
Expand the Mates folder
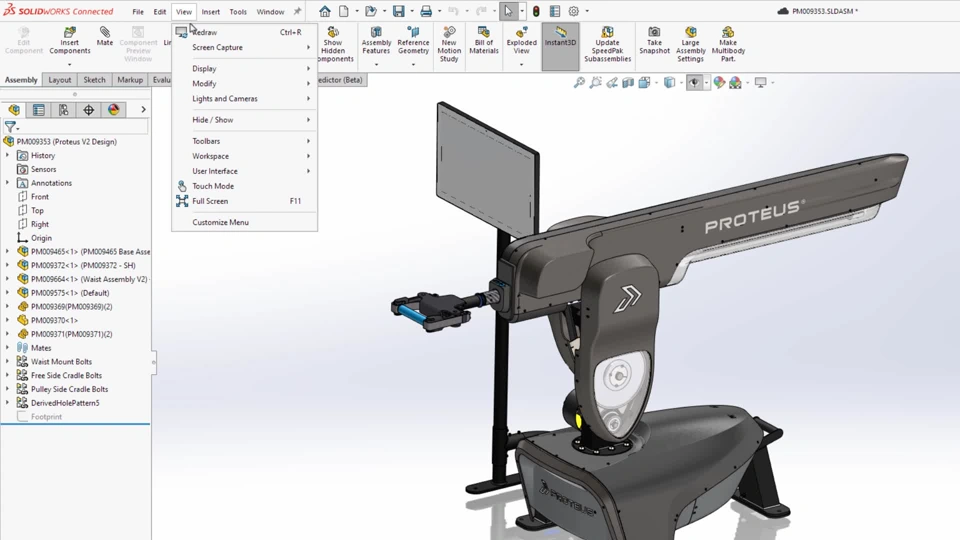7,348
